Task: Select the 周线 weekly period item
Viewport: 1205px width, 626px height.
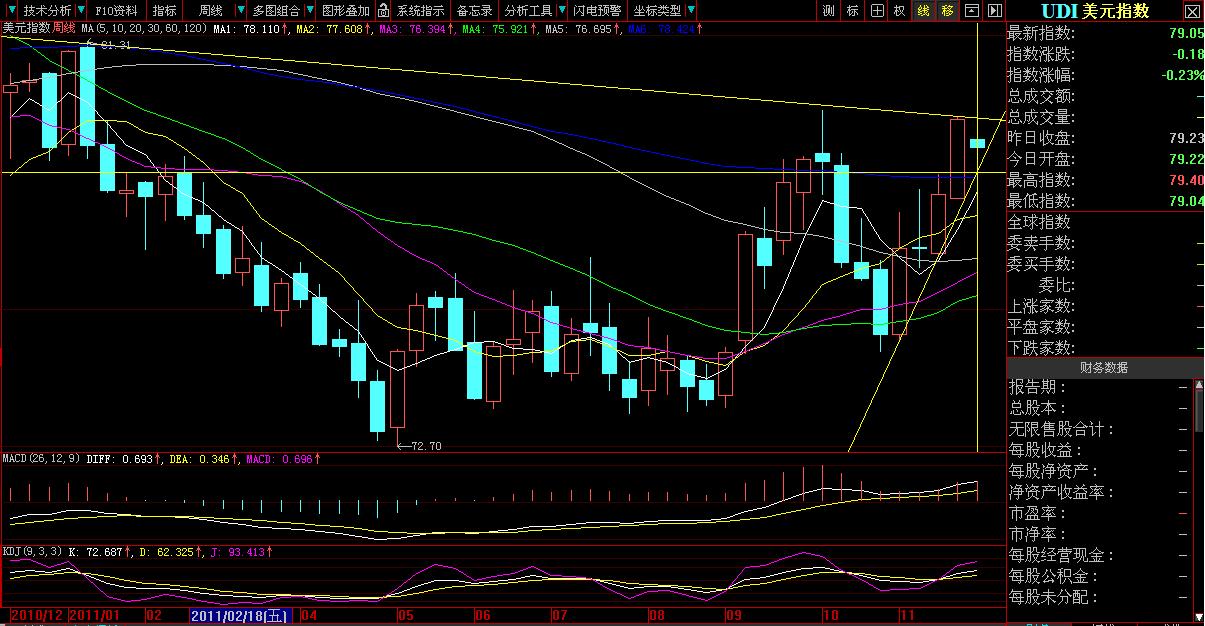Action: click(211, 11)
